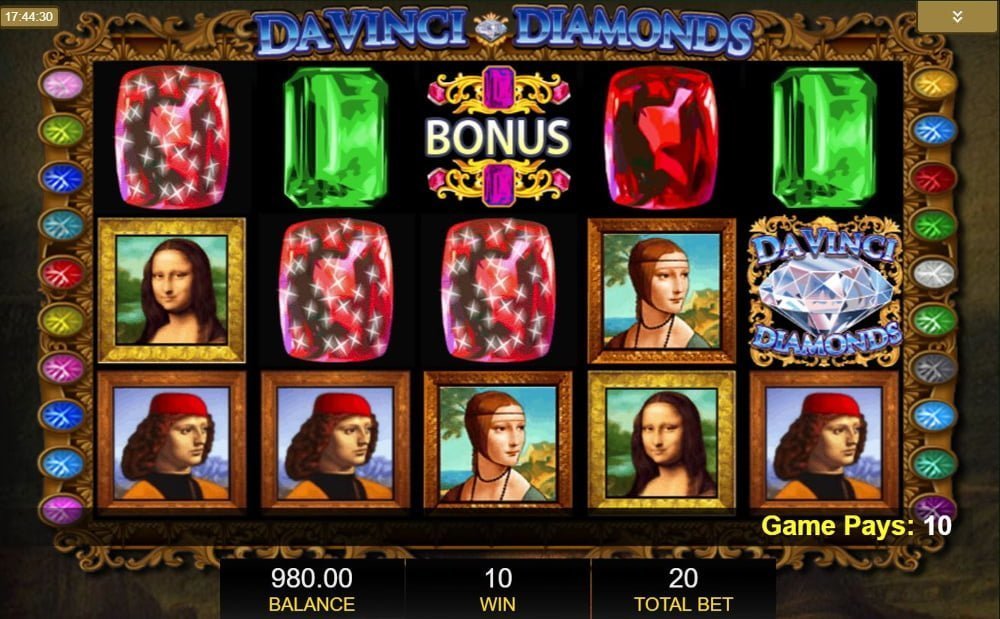Click Mona Lisa portrait in bottom row

661,442
